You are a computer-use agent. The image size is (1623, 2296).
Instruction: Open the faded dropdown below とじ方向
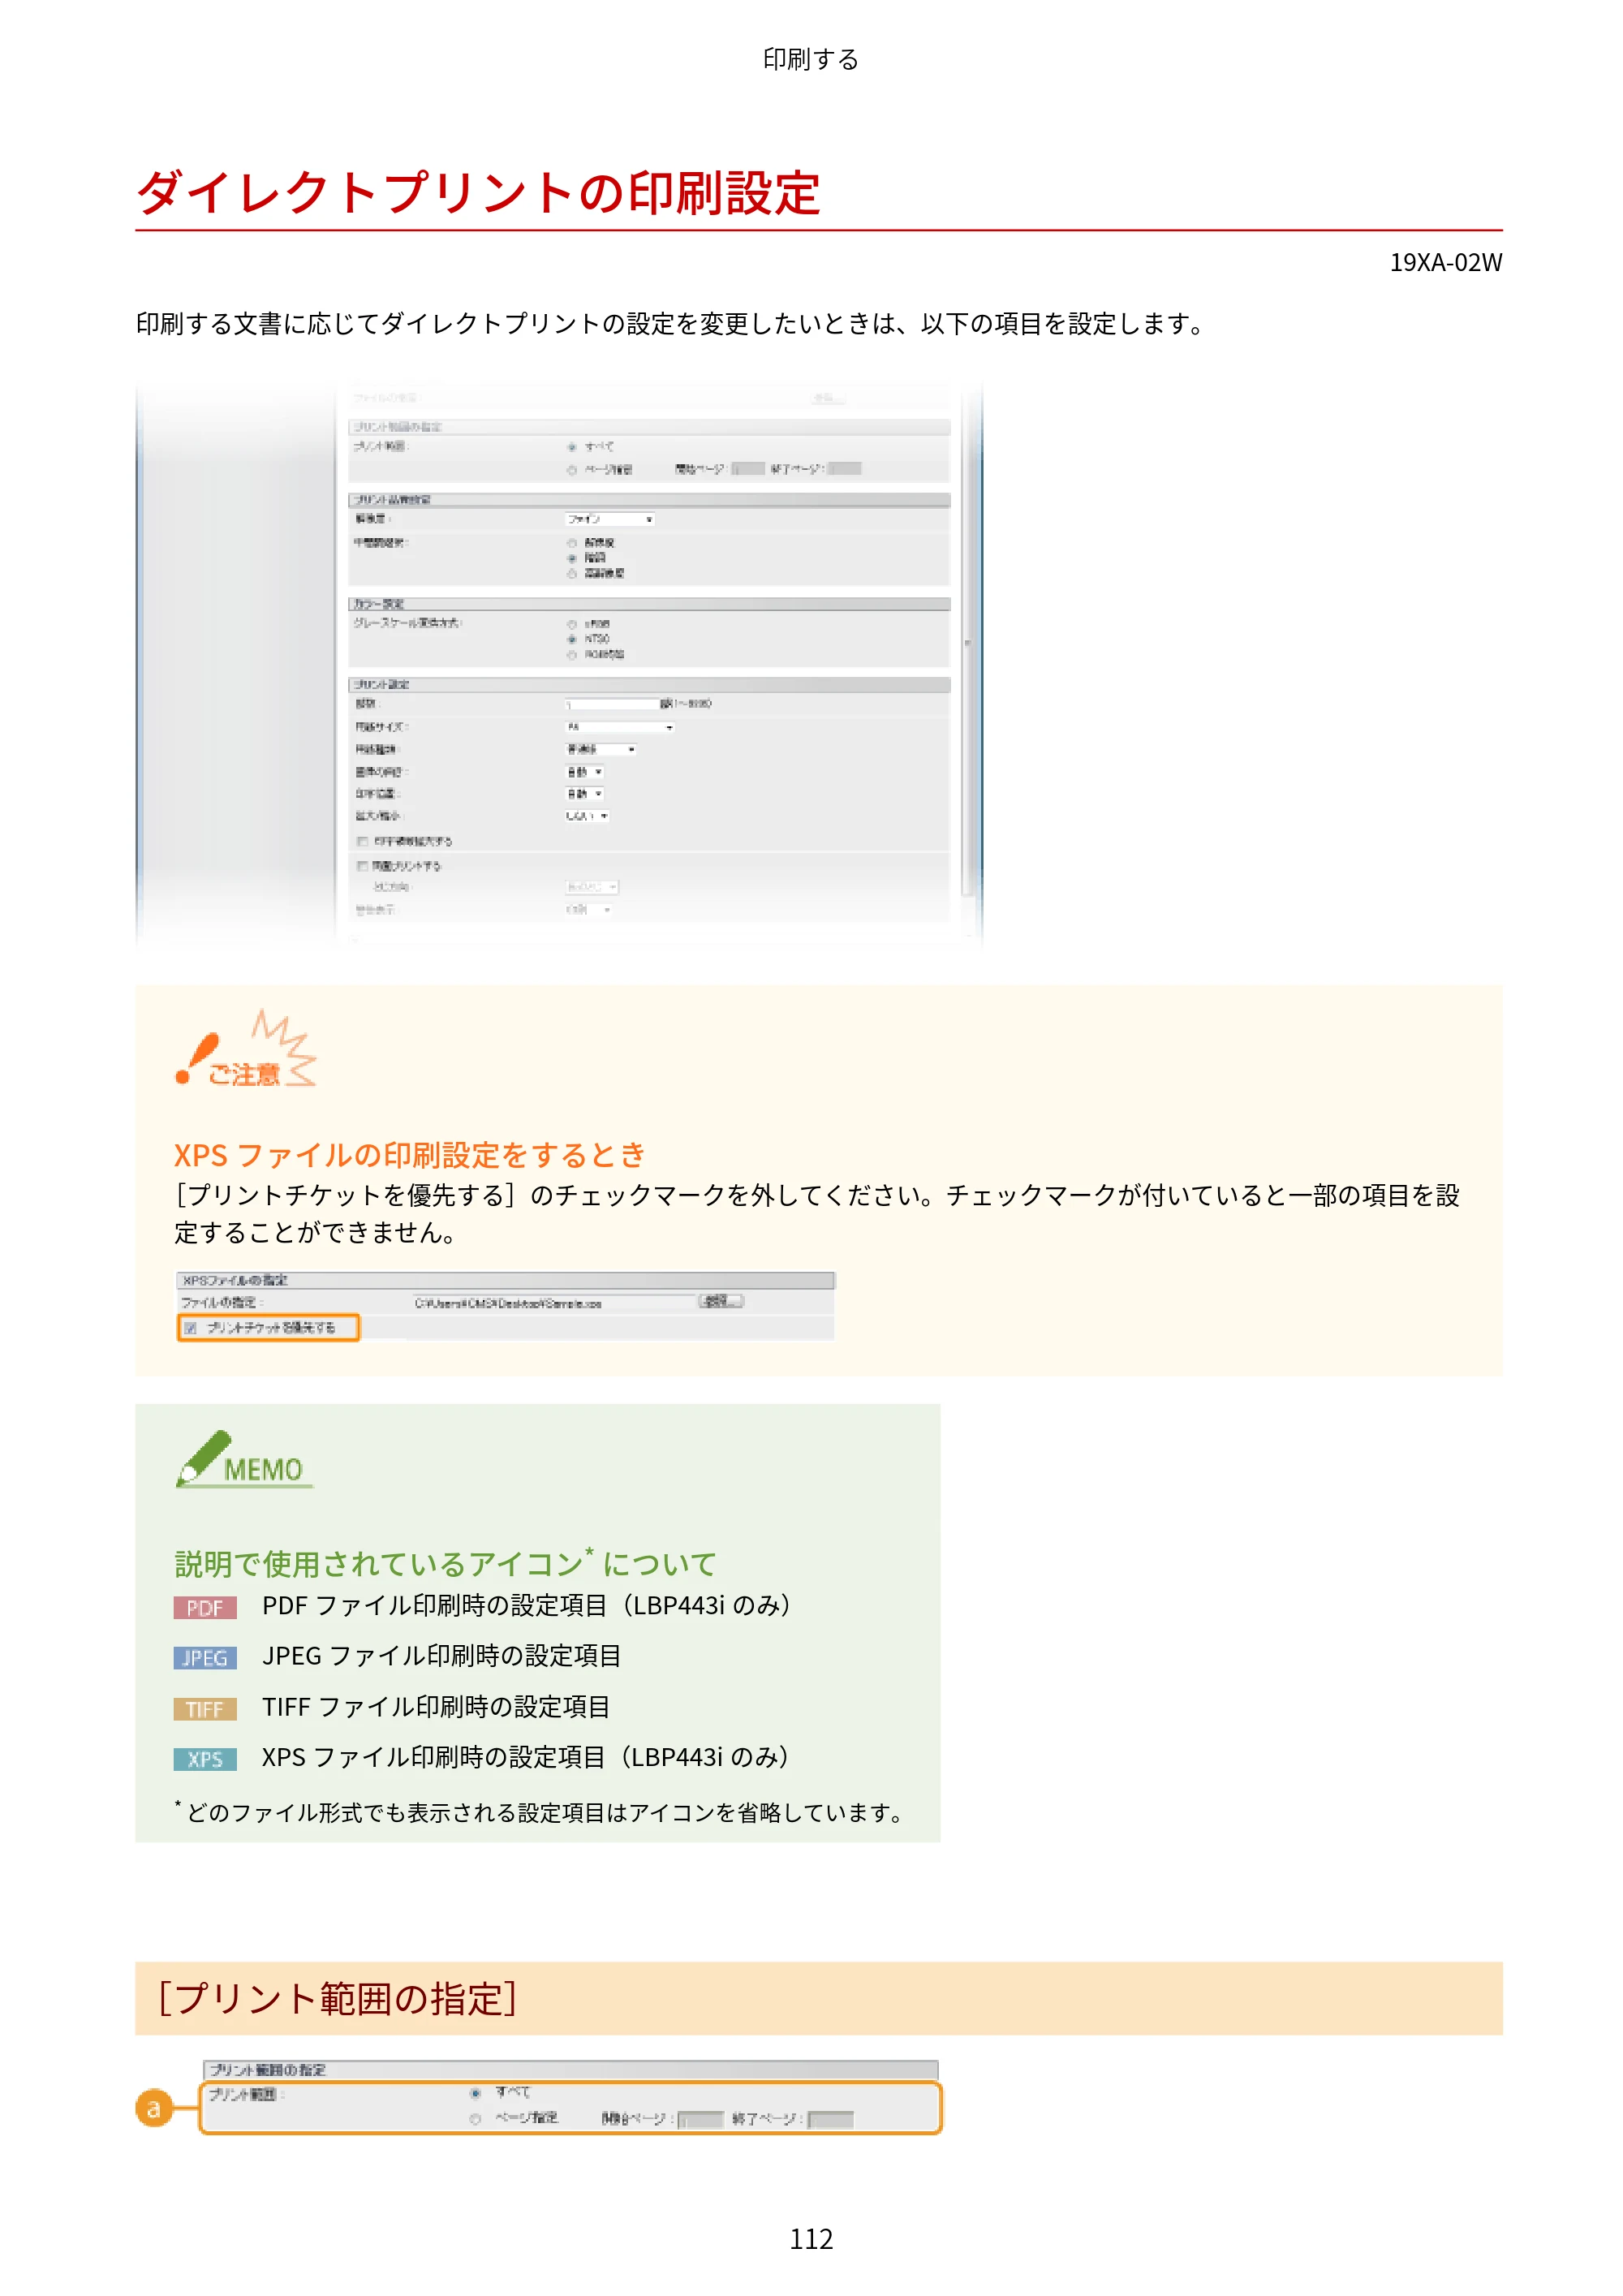click(x=589, y=910)
